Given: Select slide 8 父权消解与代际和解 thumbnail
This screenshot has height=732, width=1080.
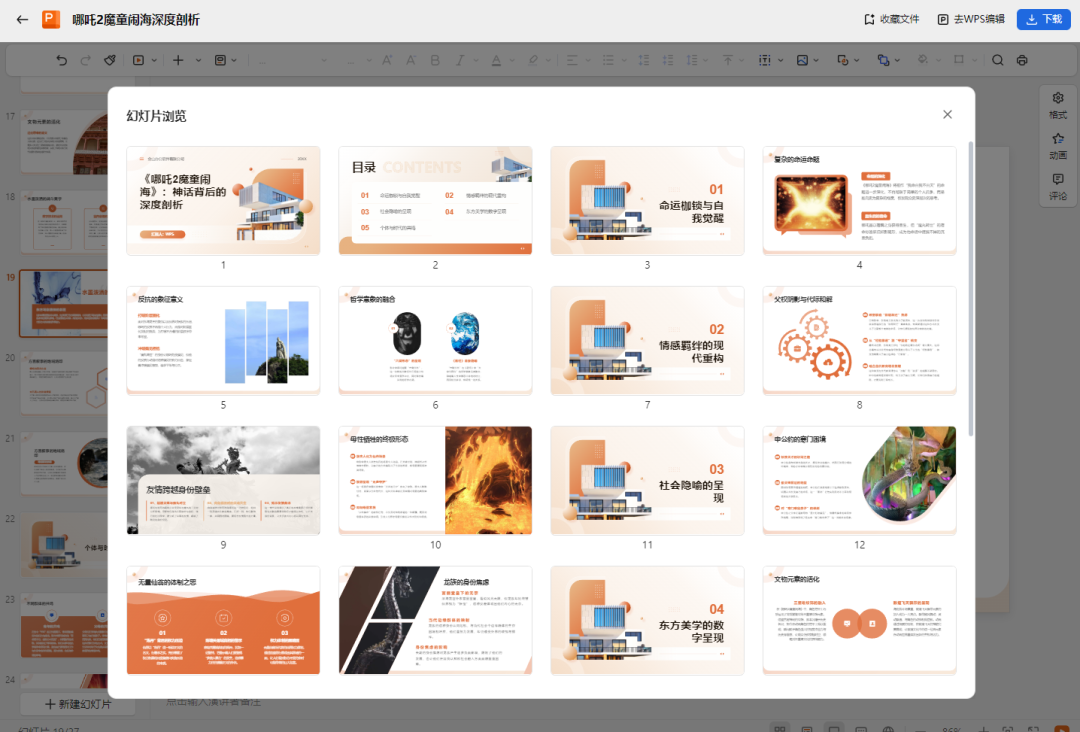Looking at the screenshot, I should click(x=860, y=341).
